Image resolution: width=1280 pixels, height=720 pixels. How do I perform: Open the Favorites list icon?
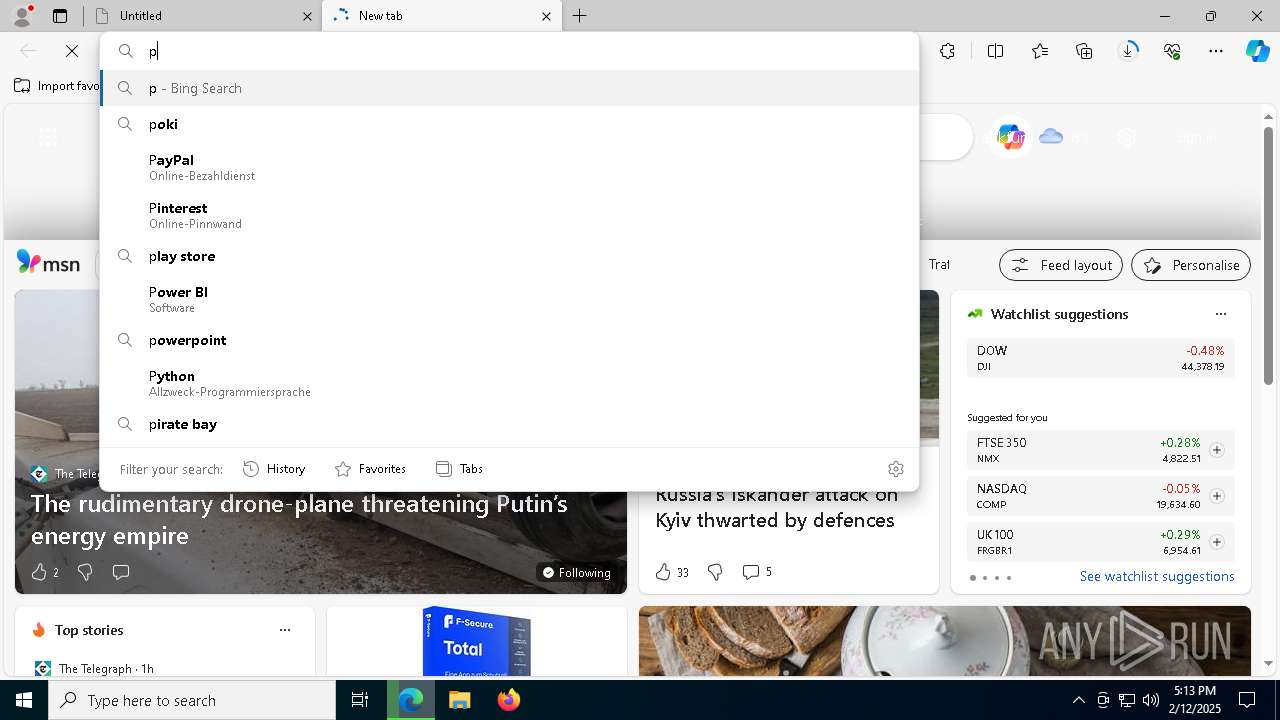(x=1040, y=51)
